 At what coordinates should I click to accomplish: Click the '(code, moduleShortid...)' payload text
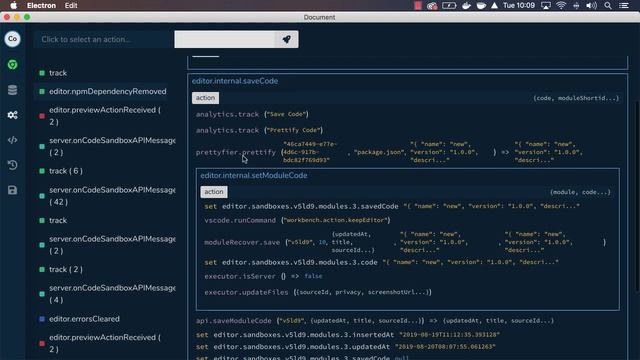[576, 98]
